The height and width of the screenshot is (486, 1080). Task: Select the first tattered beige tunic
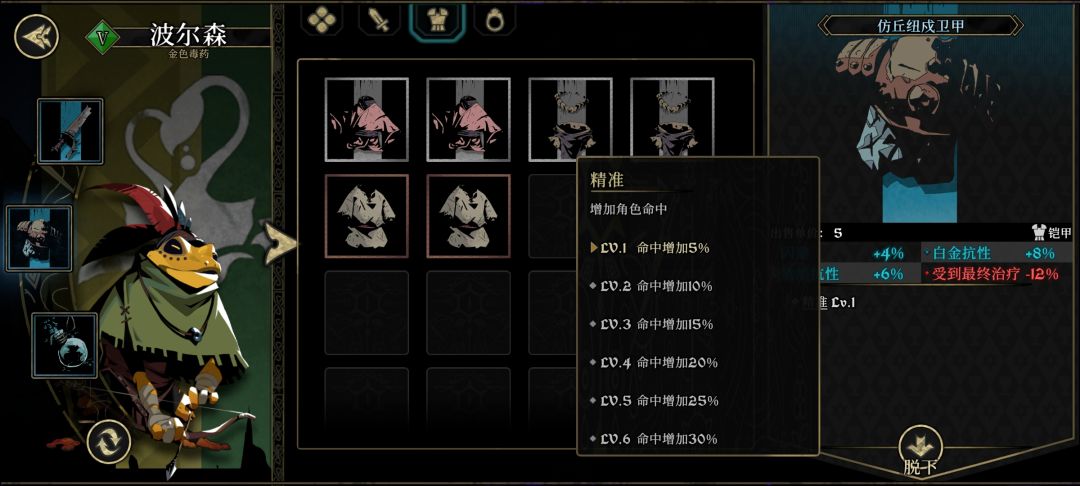(366, 216)
